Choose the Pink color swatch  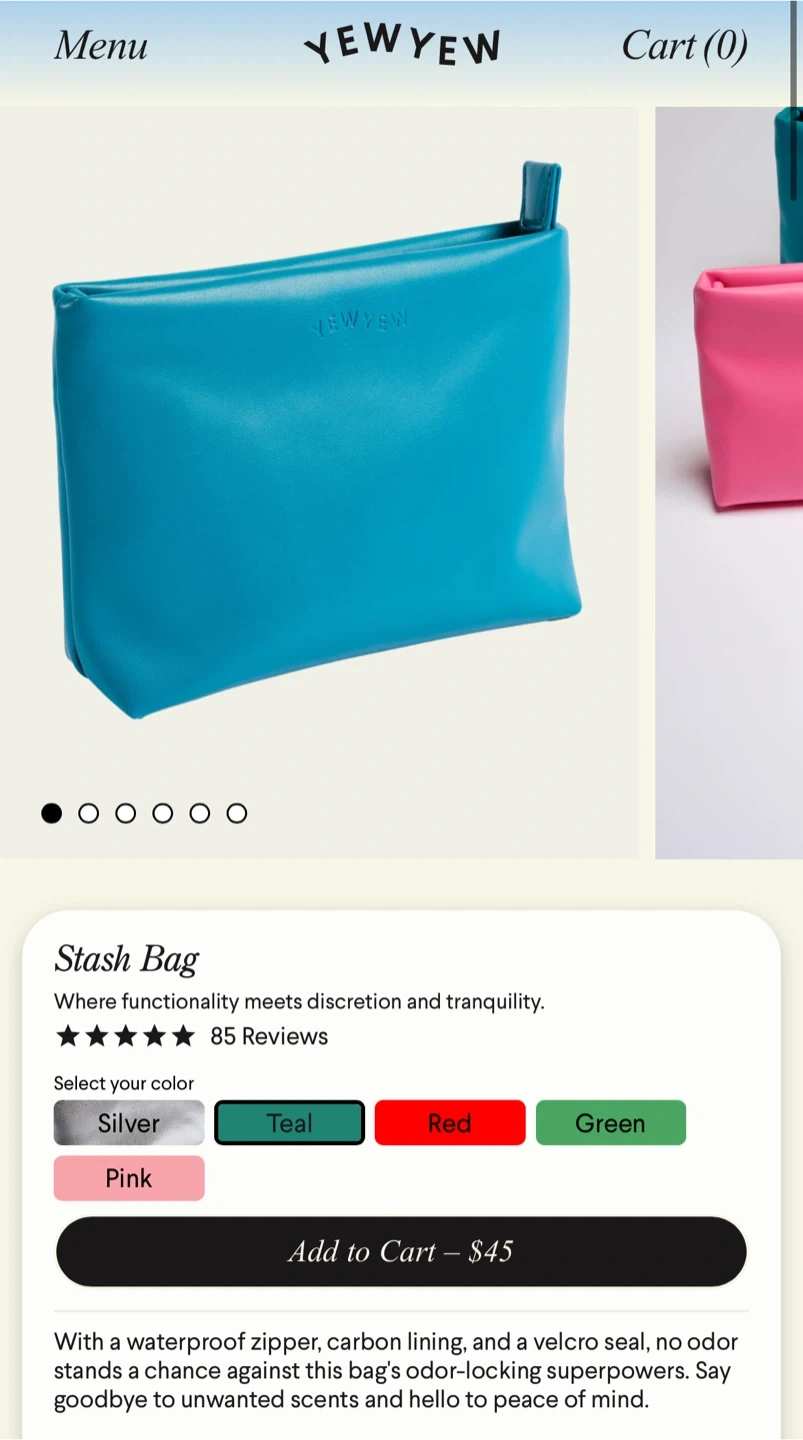coord(129,1178)
